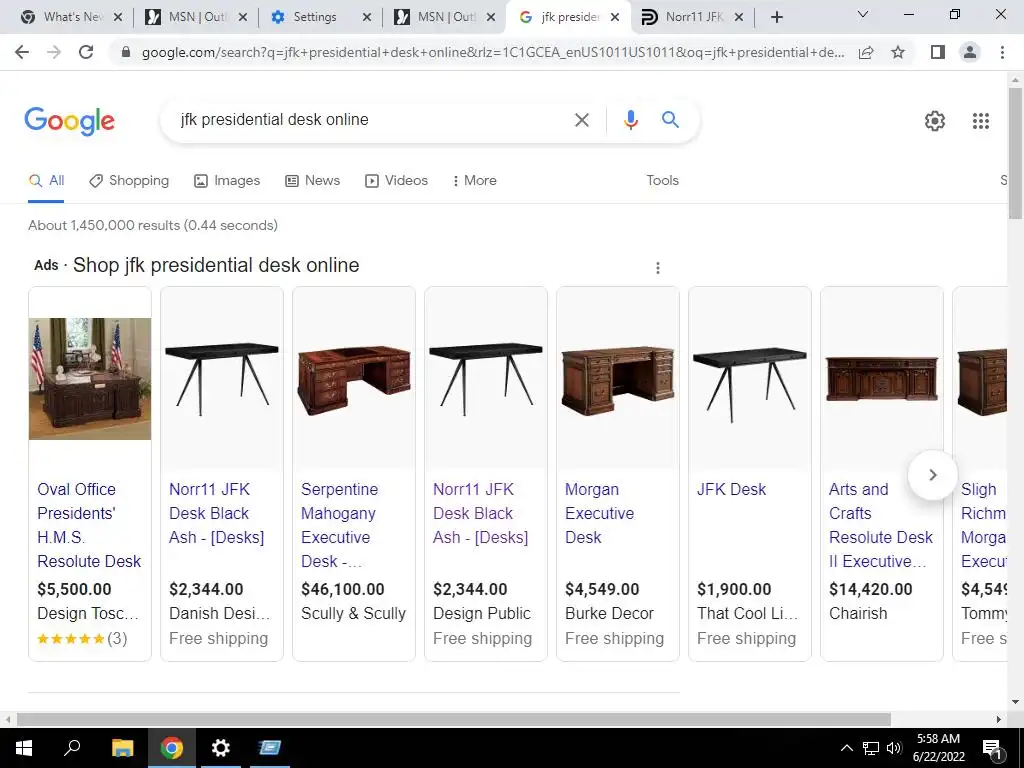
Task: Close the Settings tab
Action: click(367, 18)
